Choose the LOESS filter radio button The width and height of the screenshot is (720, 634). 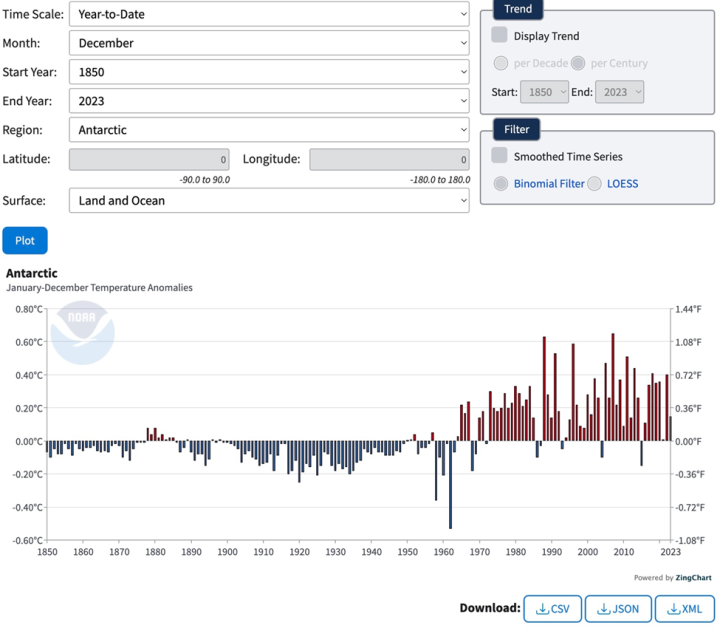(x=594, y=184)
